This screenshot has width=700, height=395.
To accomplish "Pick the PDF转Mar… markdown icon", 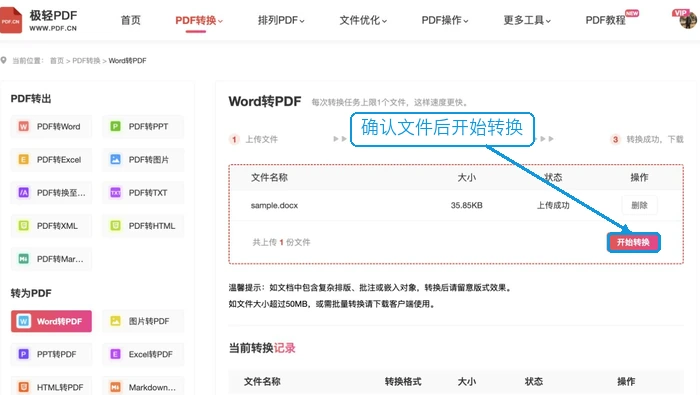I will coord(23,258).
